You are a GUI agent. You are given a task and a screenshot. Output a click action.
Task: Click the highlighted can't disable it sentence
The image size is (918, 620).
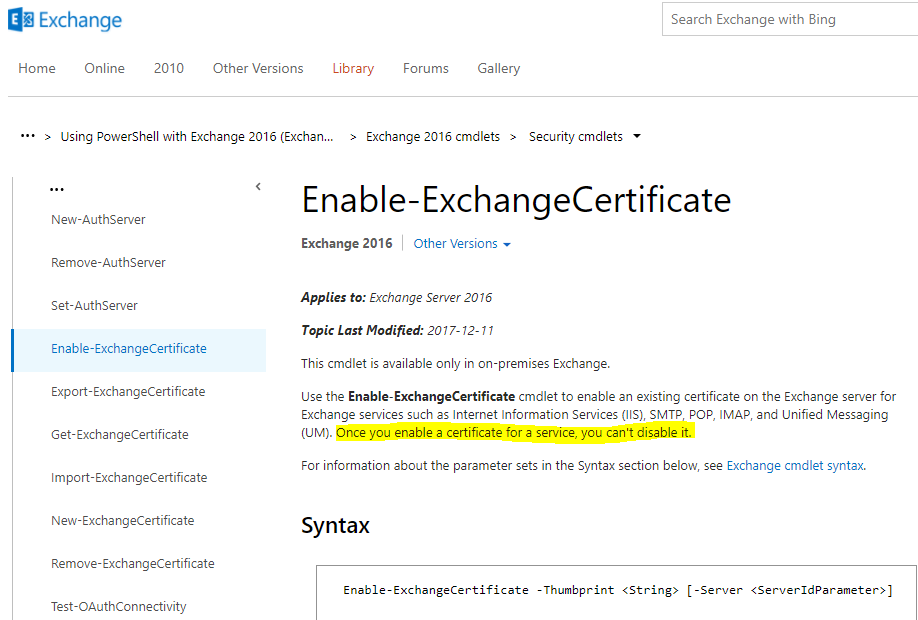[514, 433]
